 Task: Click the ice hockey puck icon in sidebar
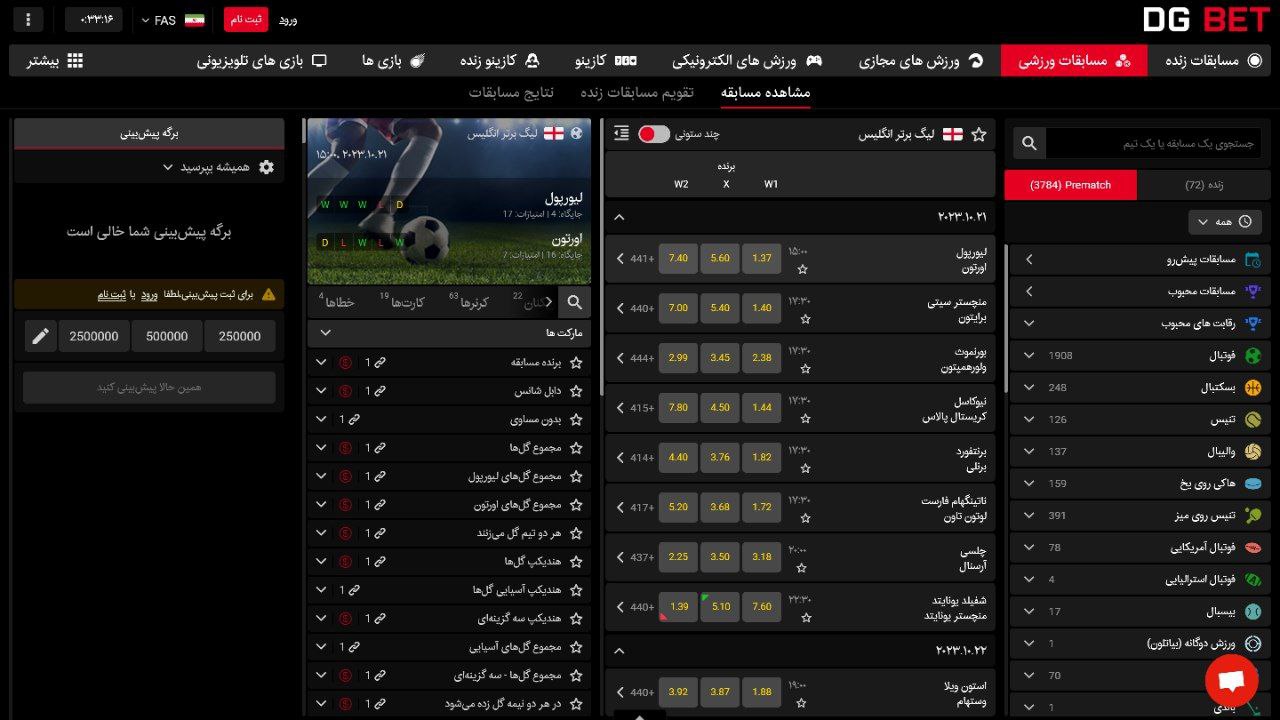tap(1253, 483)
